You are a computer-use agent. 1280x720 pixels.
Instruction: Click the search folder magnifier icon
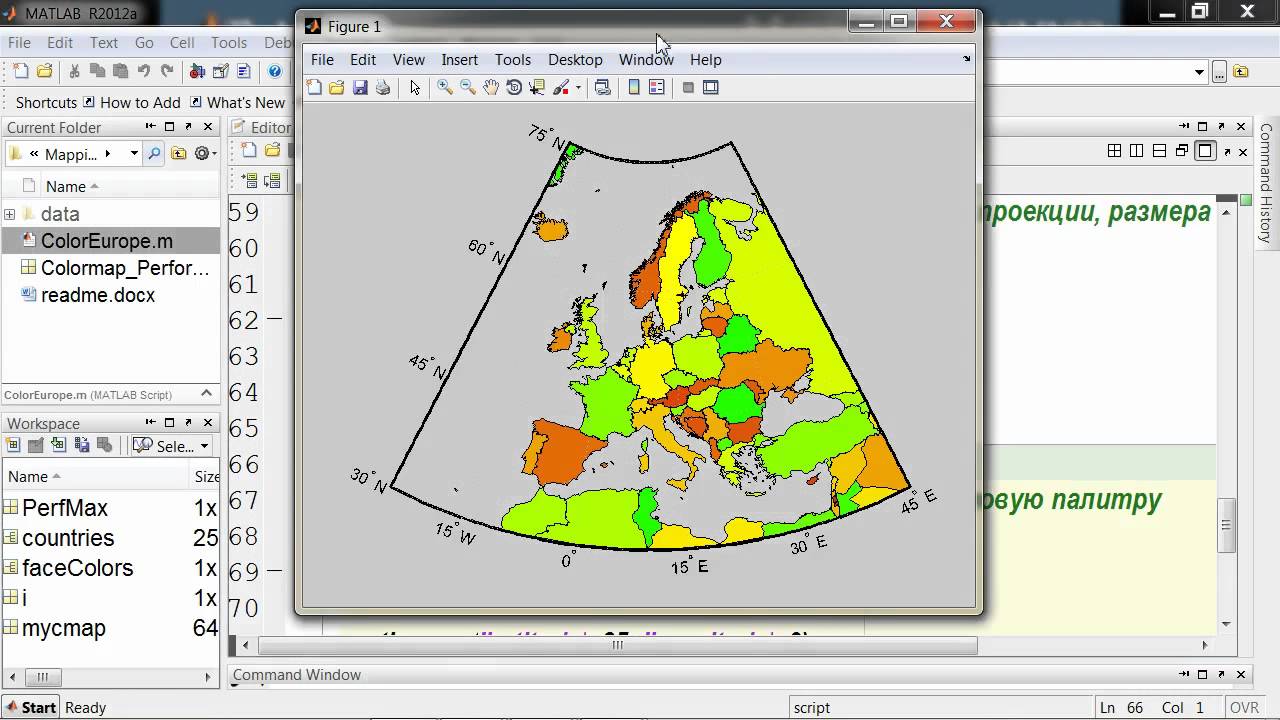click(154, 154)
